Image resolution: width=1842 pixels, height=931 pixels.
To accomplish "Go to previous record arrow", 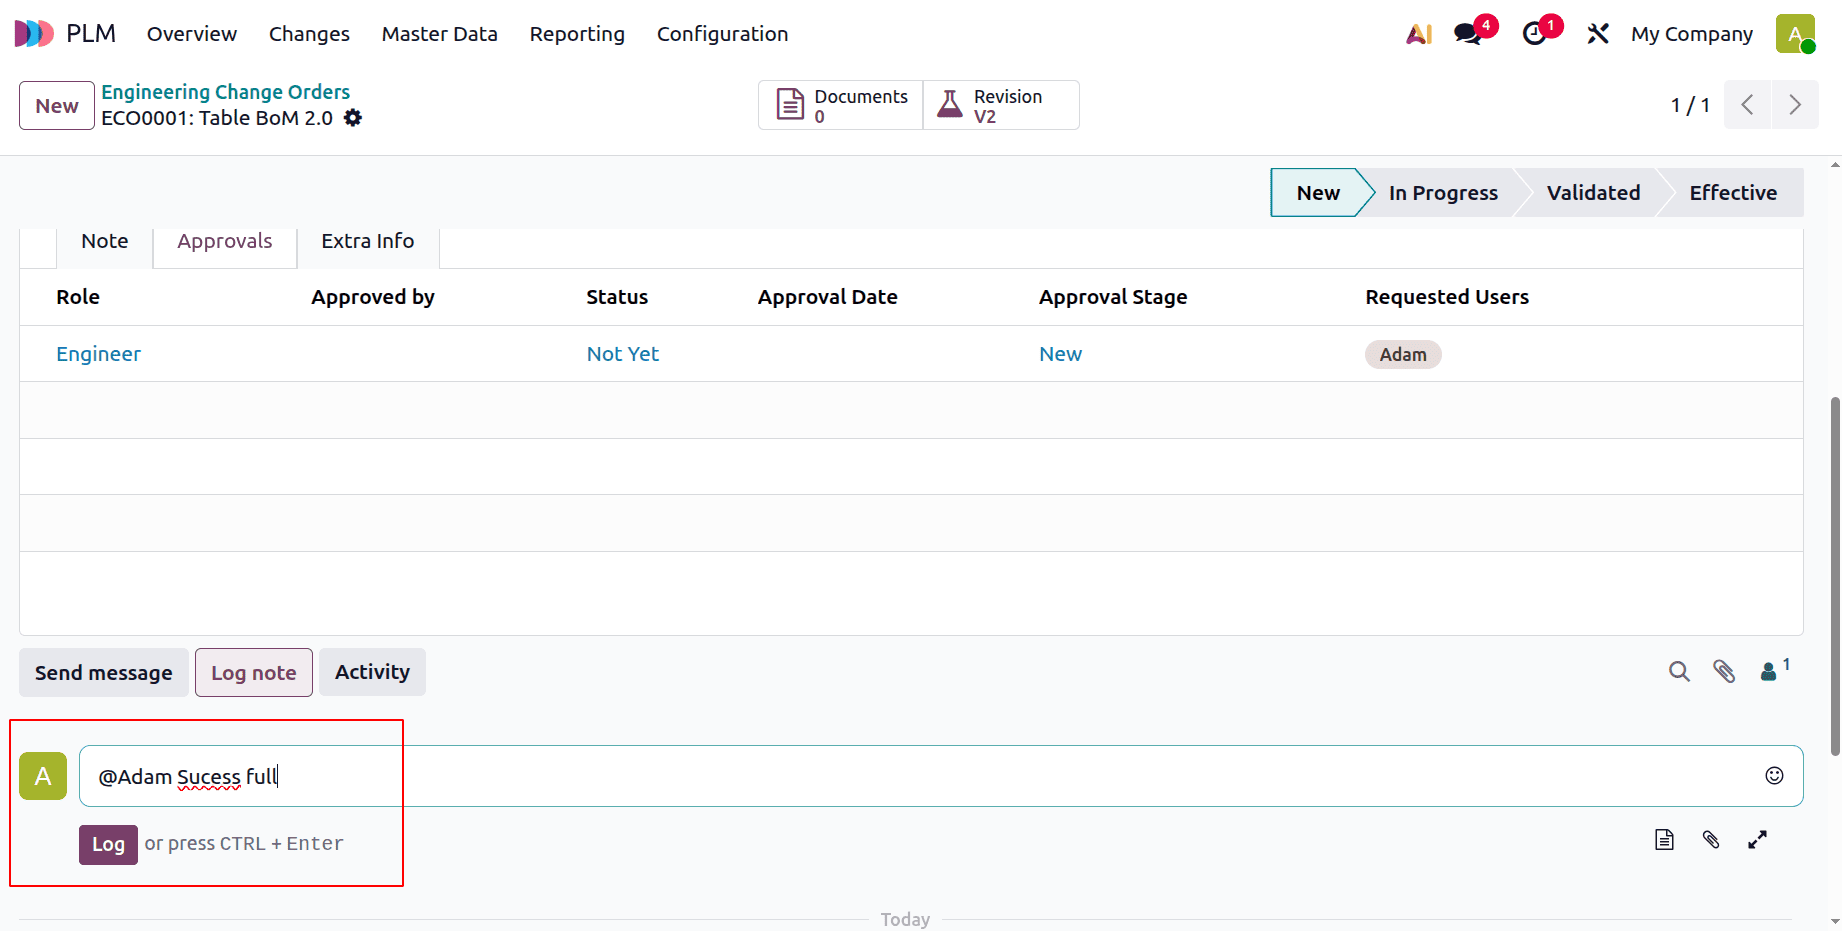I will pos(1747,105).
